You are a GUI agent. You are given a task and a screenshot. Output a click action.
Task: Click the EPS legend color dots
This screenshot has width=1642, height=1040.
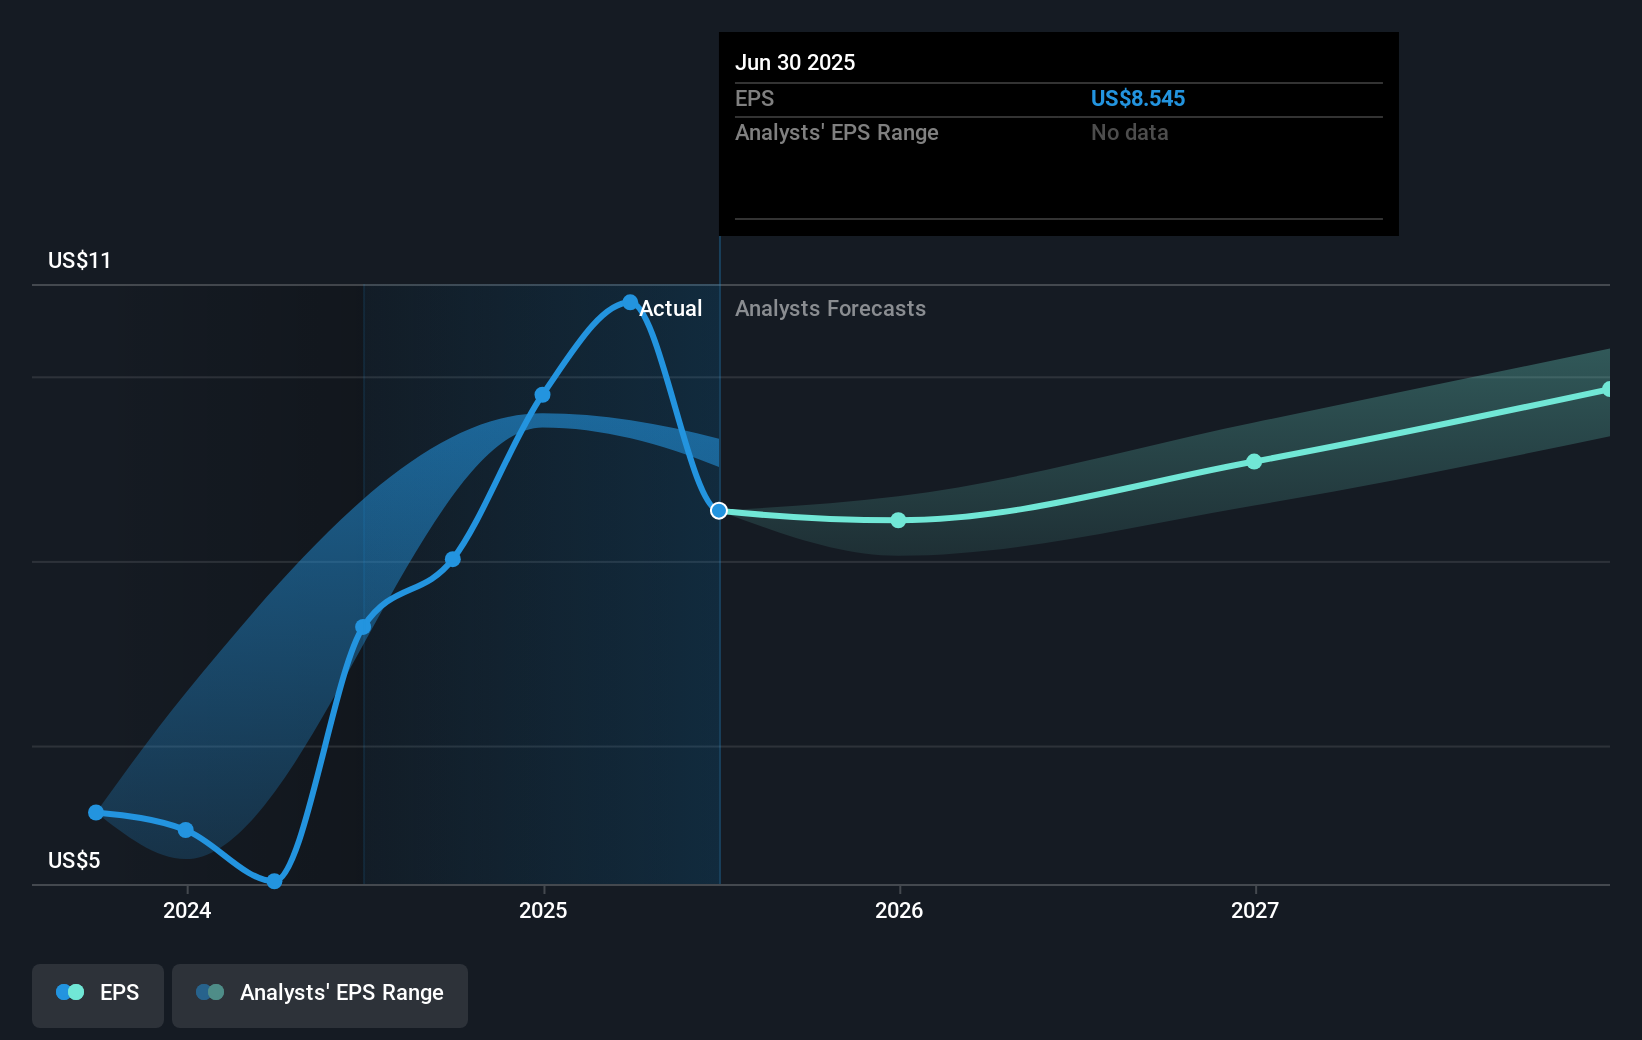coord(70,992)
